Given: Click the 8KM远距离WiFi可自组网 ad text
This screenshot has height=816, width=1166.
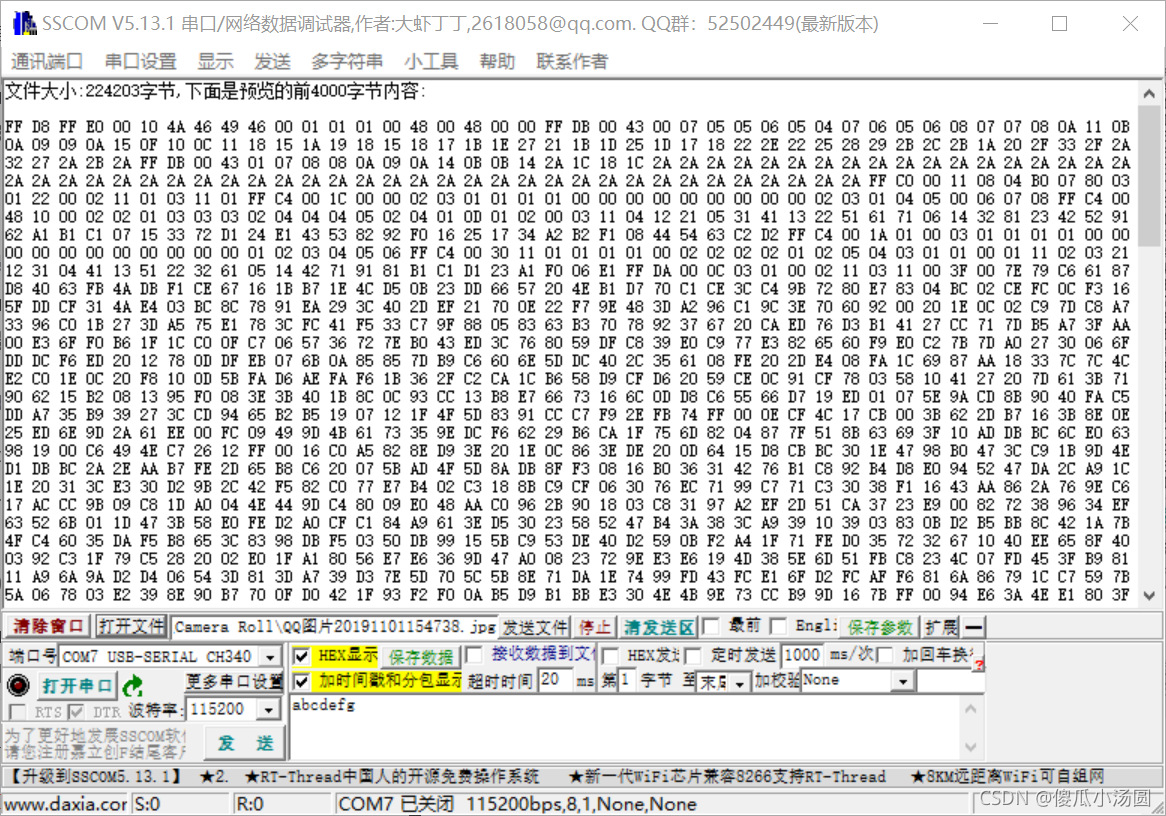Looking at the screenshot, I should point(1008,777).
